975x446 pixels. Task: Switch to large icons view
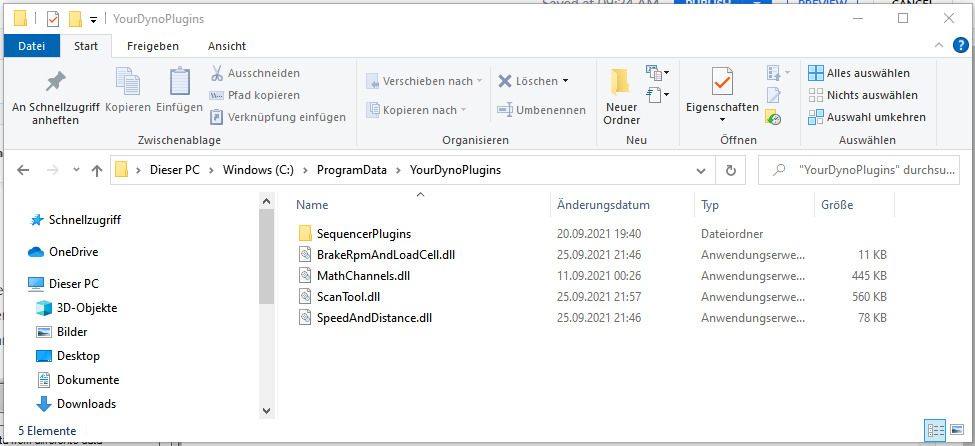[x=957, y=429]
